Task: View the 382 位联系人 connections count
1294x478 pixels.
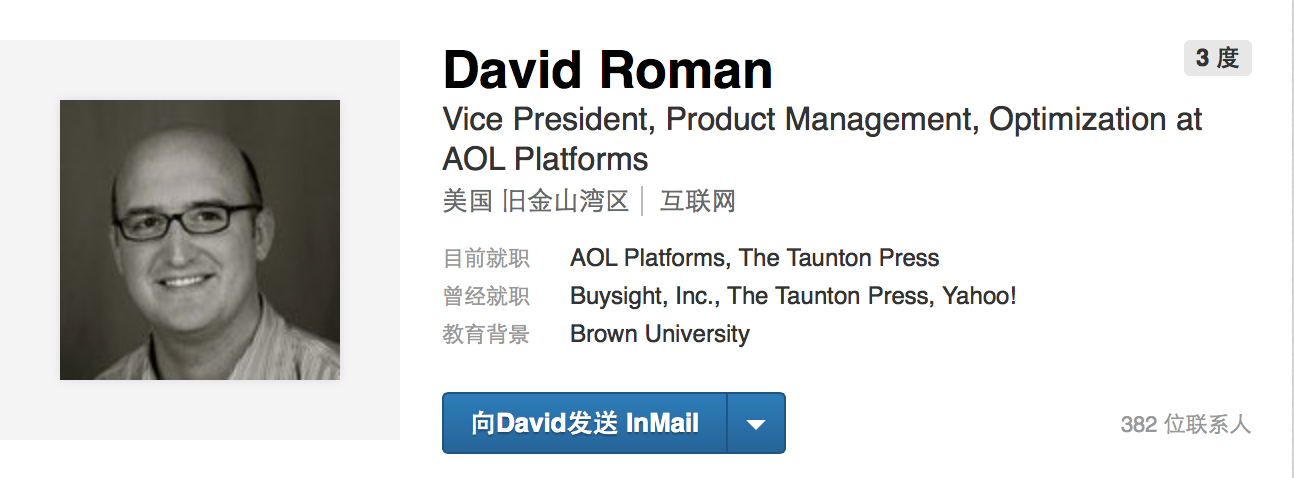Action: (x=1185, y=424)
